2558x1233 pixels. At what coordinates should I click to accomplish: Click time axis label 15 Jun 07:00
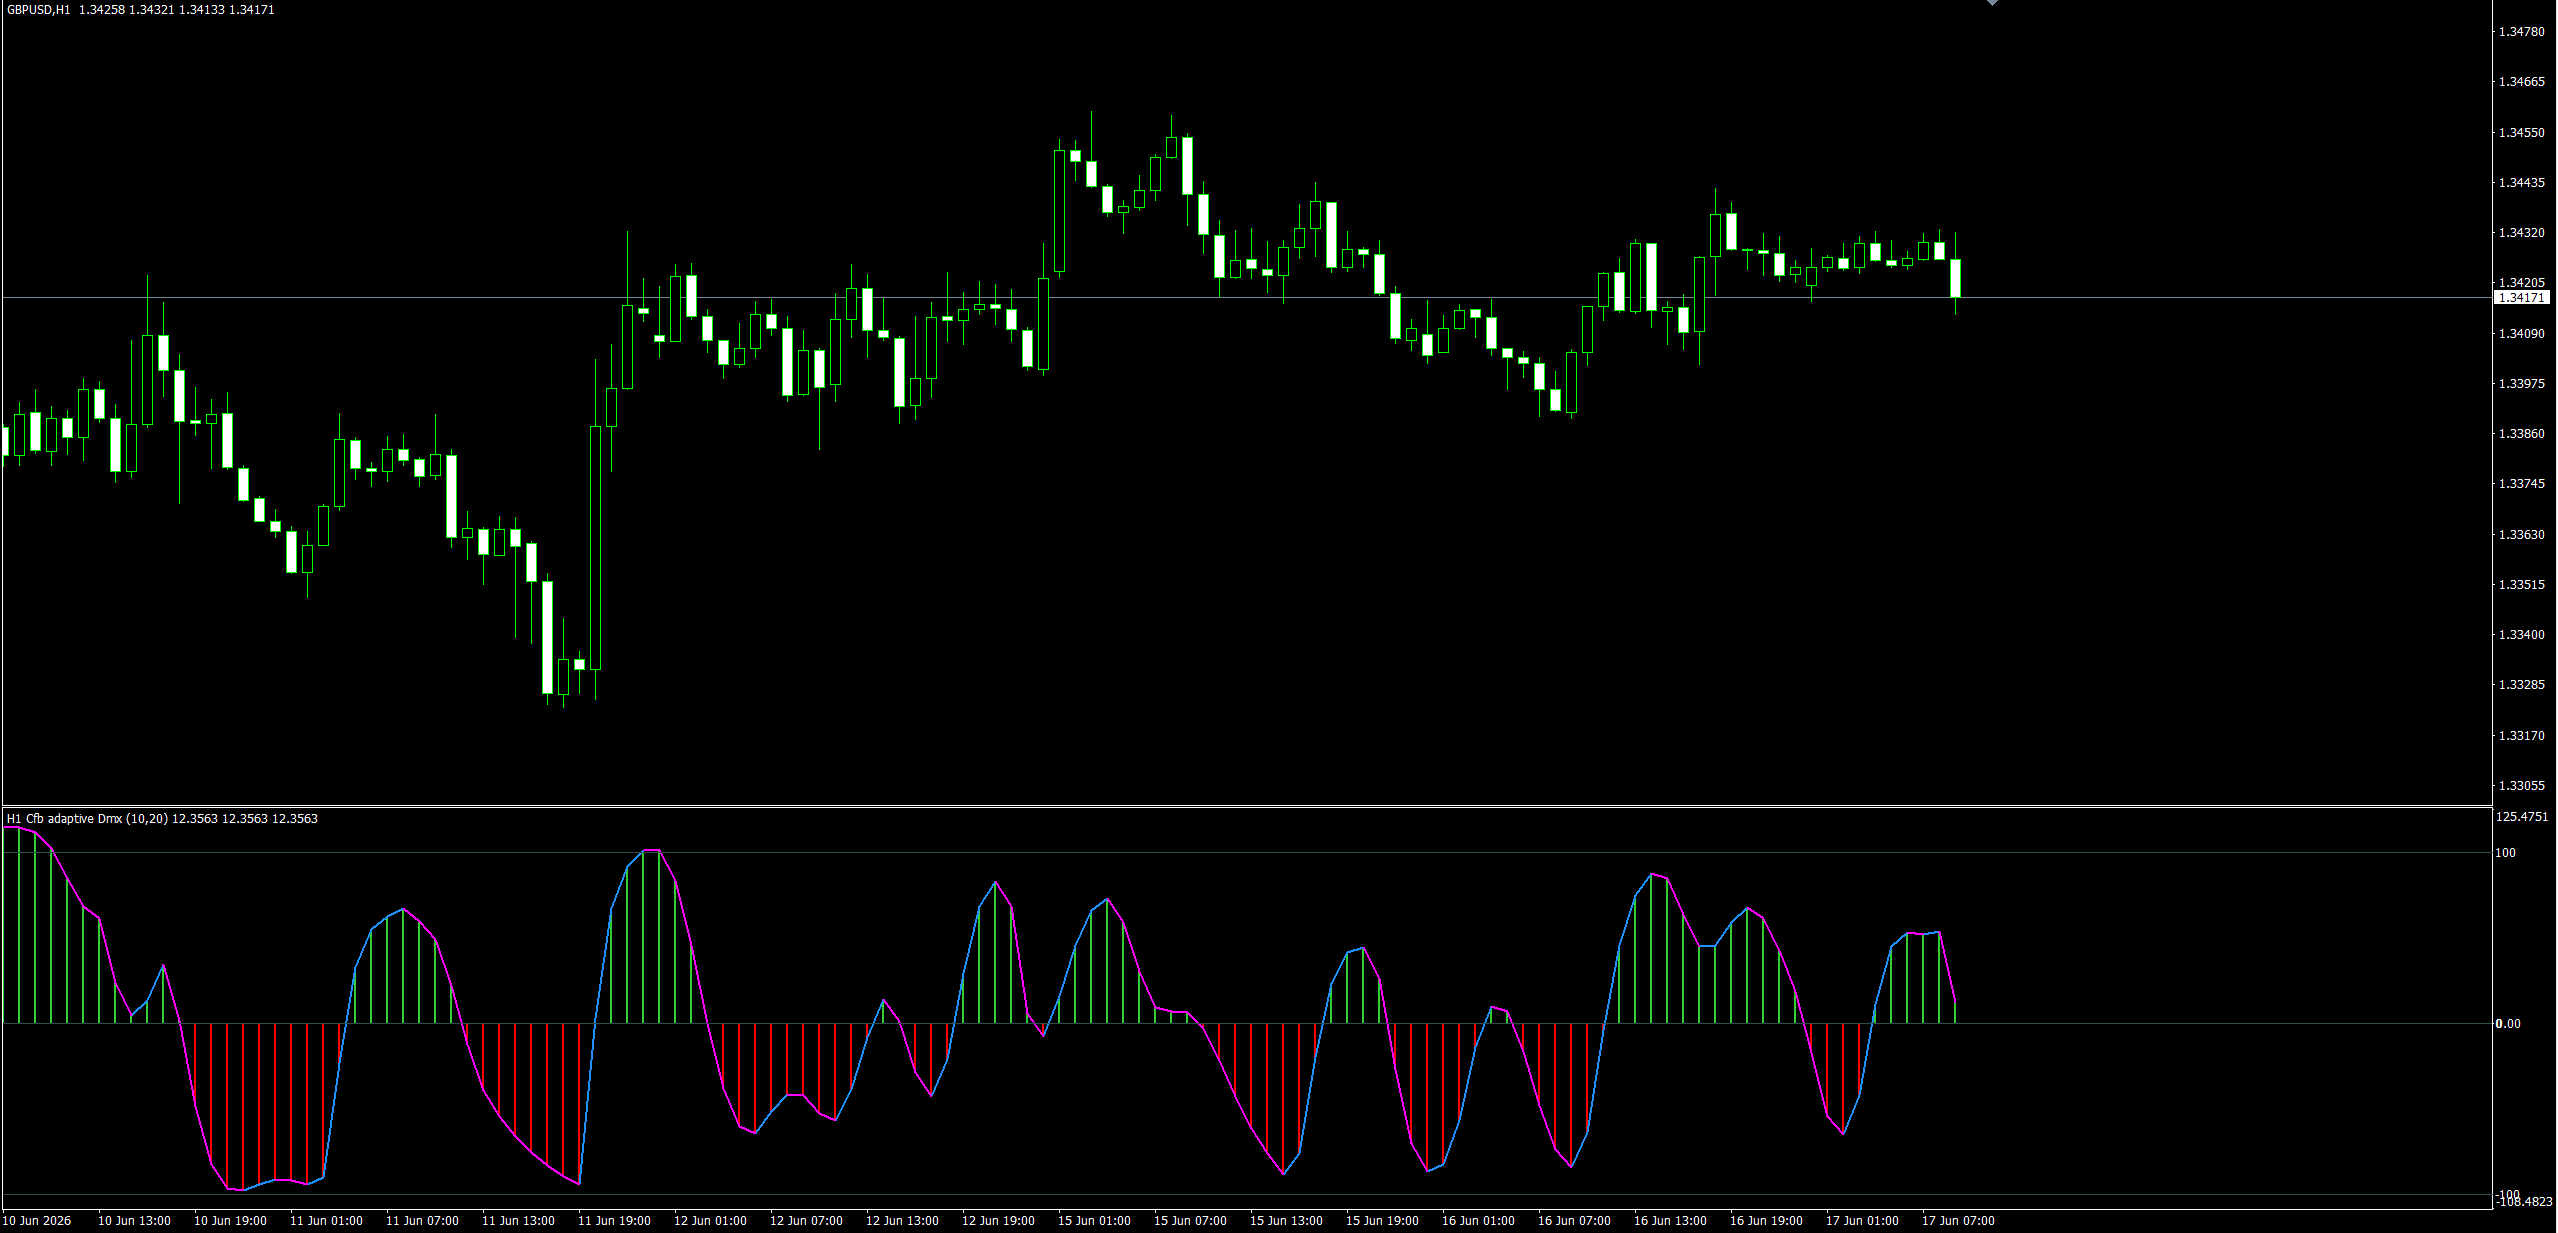point(1190,1221)
